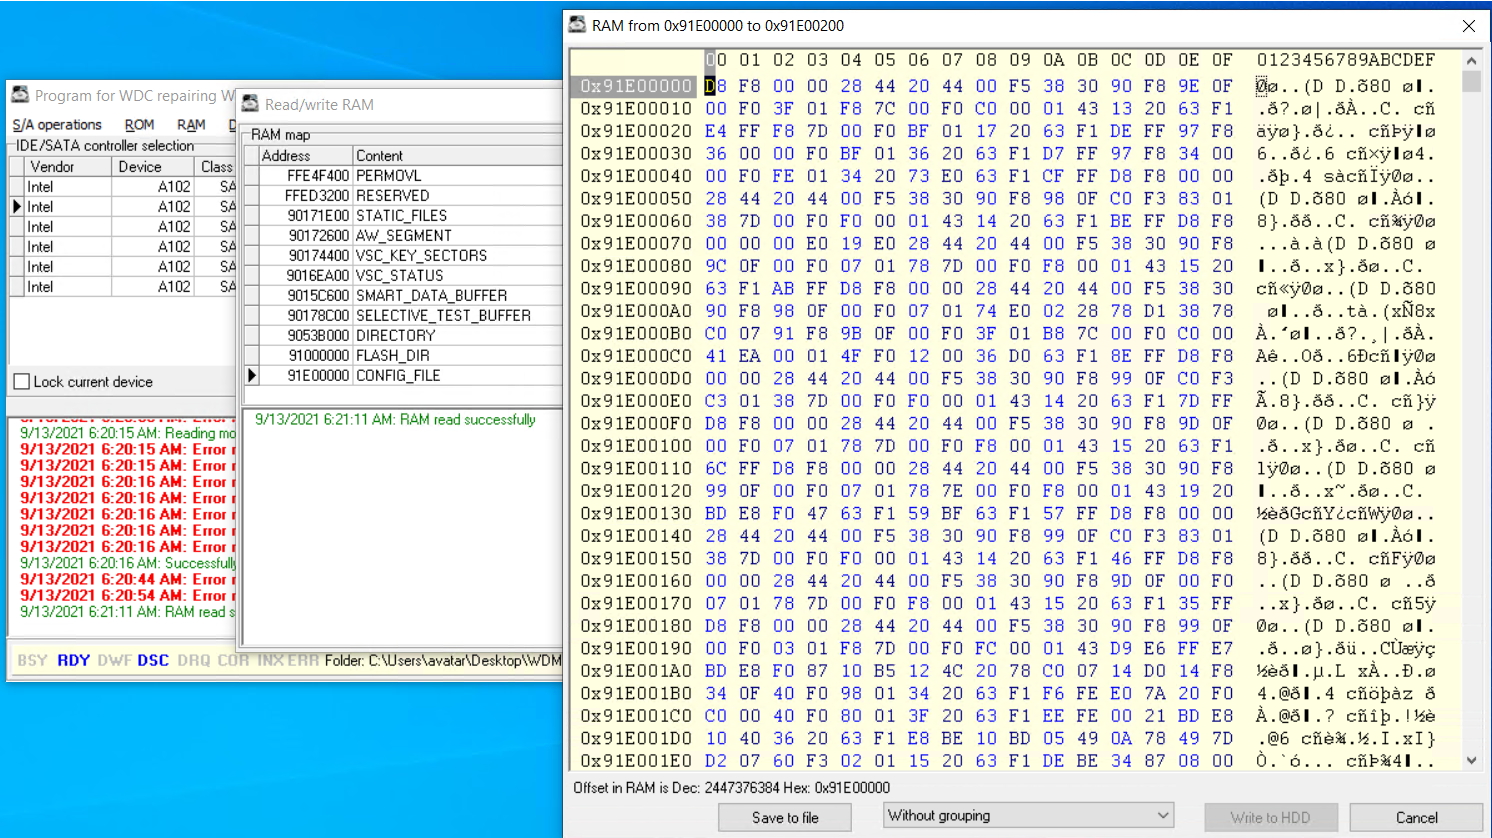1492x838 pixels.
Task: Click the Device column header
Action: [153, 167]
